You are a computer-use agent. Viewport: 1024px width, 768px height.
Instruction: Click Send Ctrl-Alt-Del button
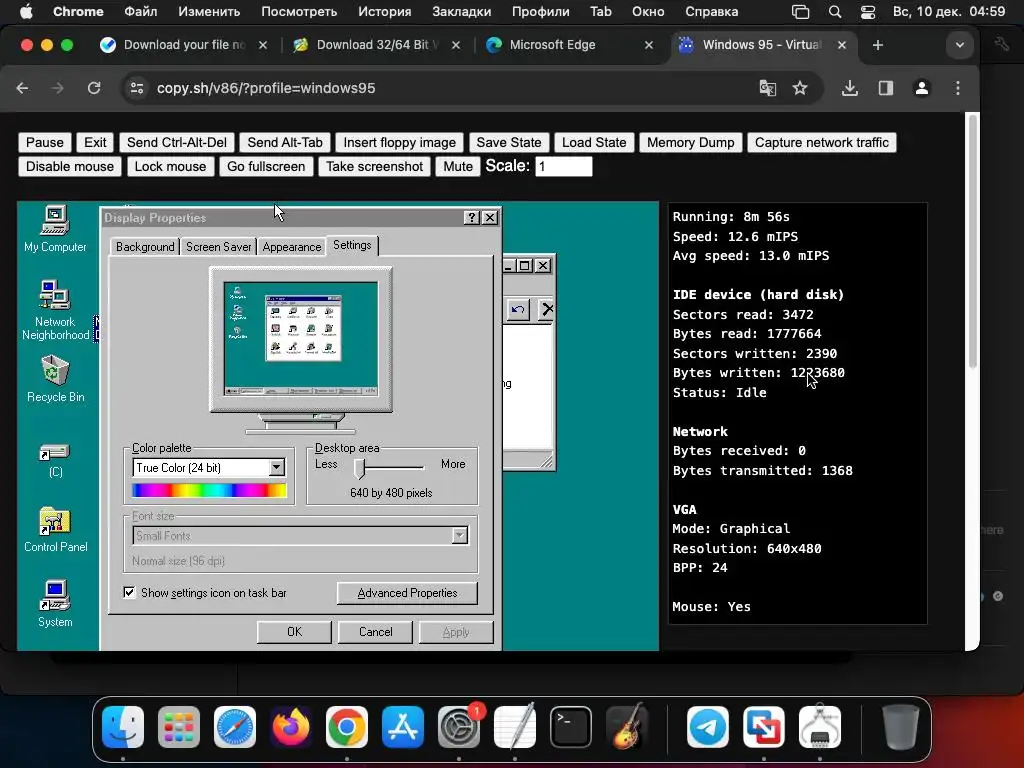(x=176, y=142)
